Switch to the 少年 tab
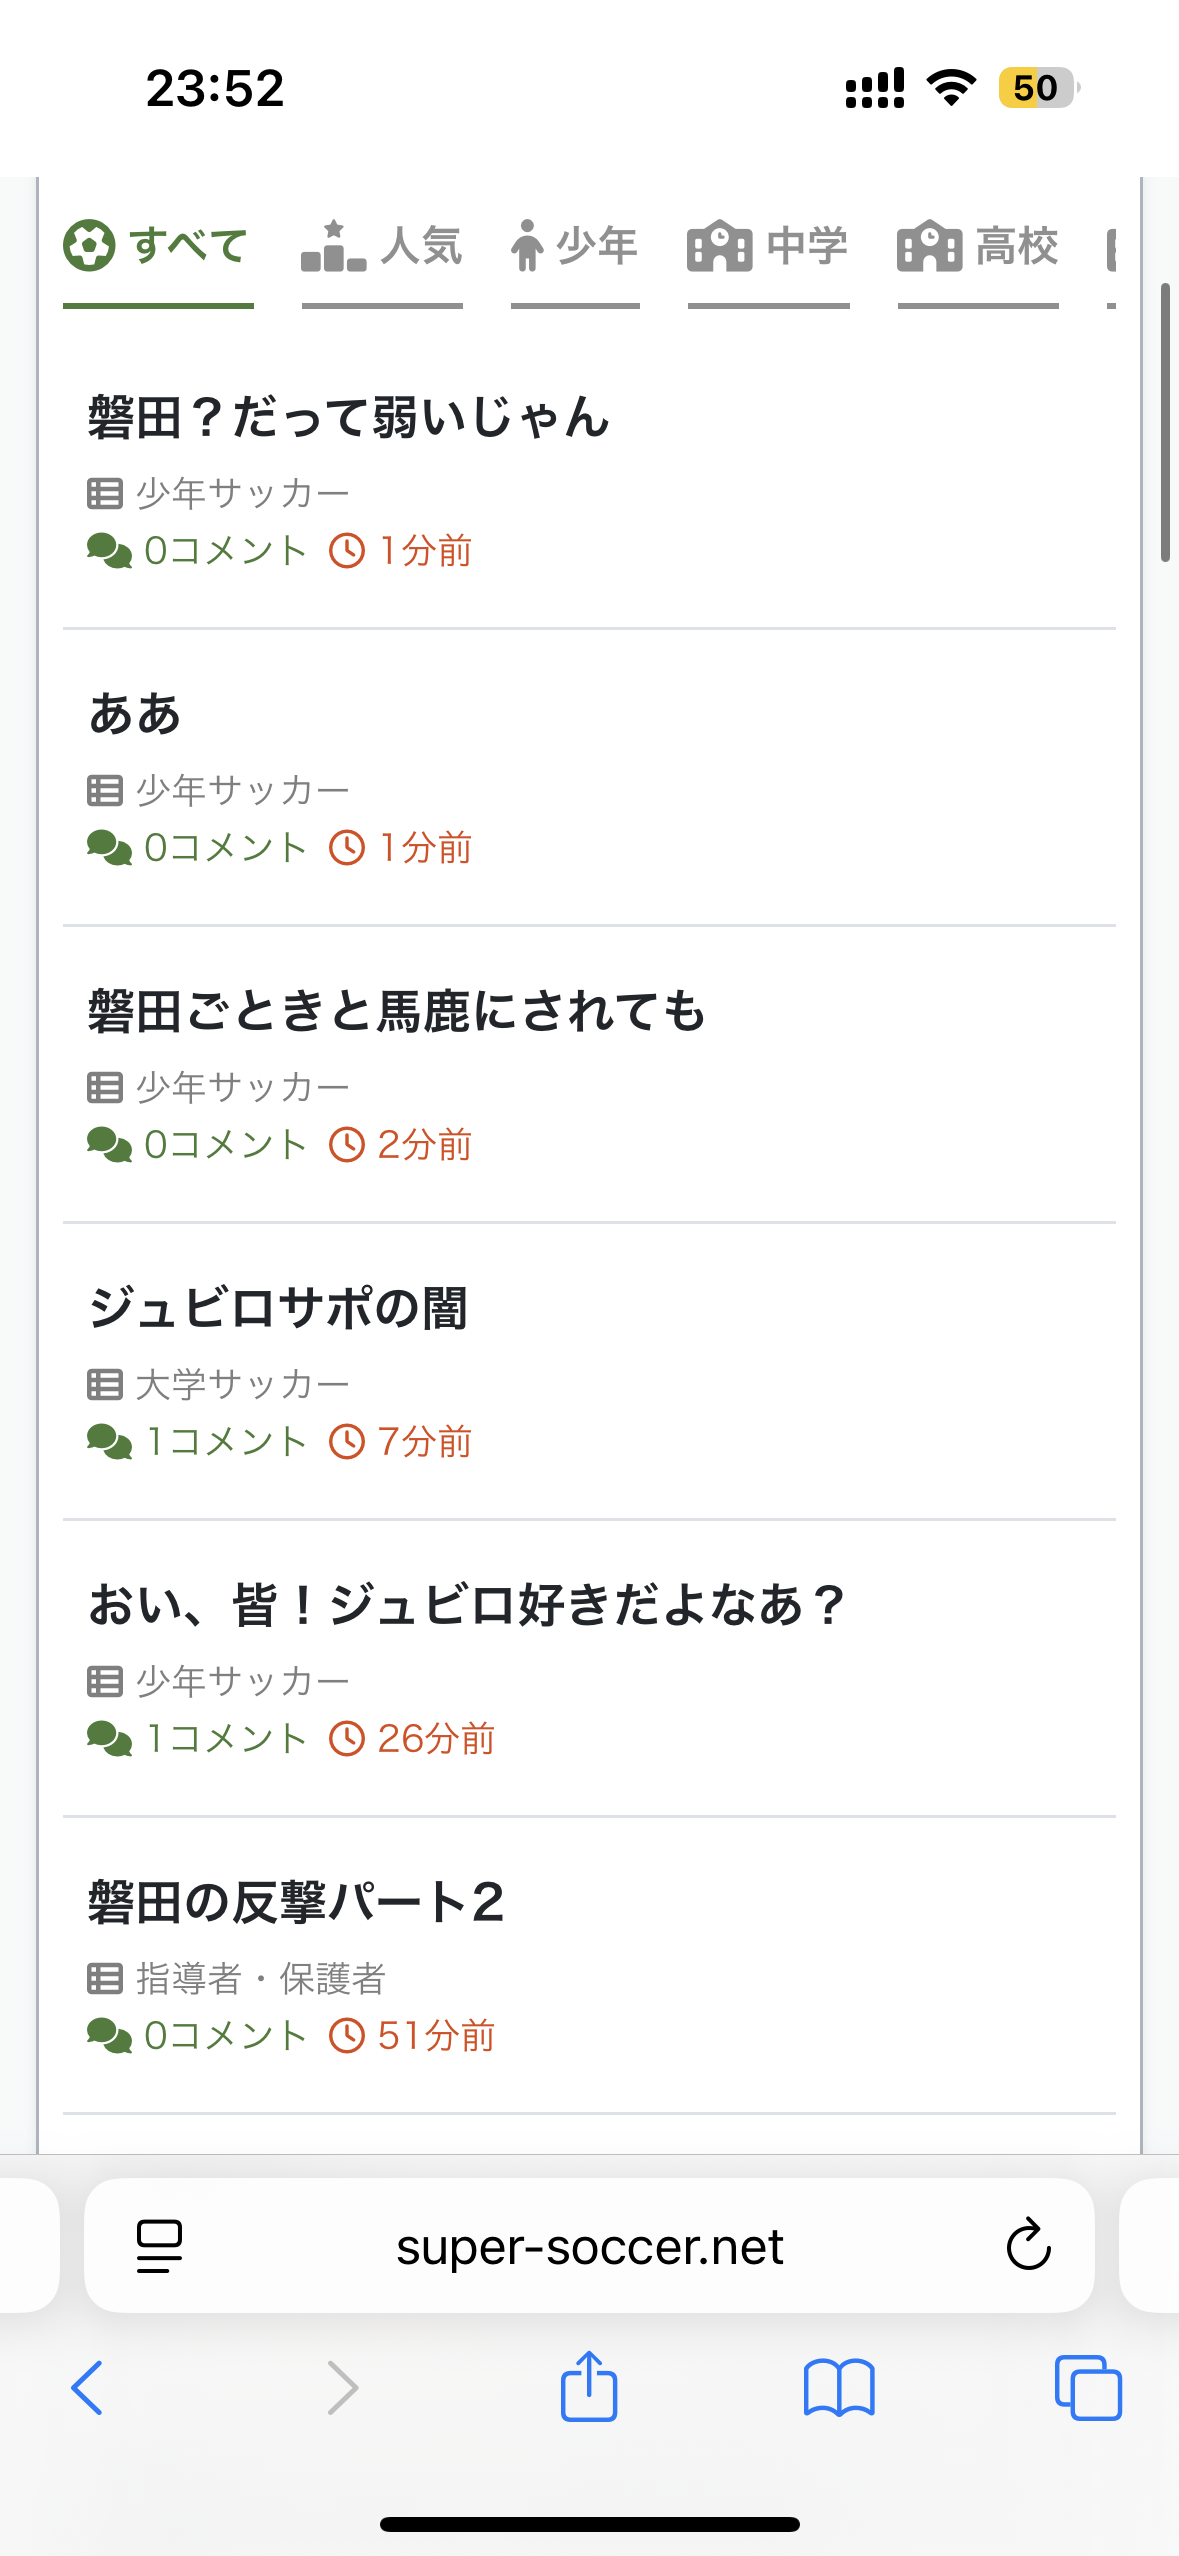This screenshot has height=2556, width=1179. 596,246
